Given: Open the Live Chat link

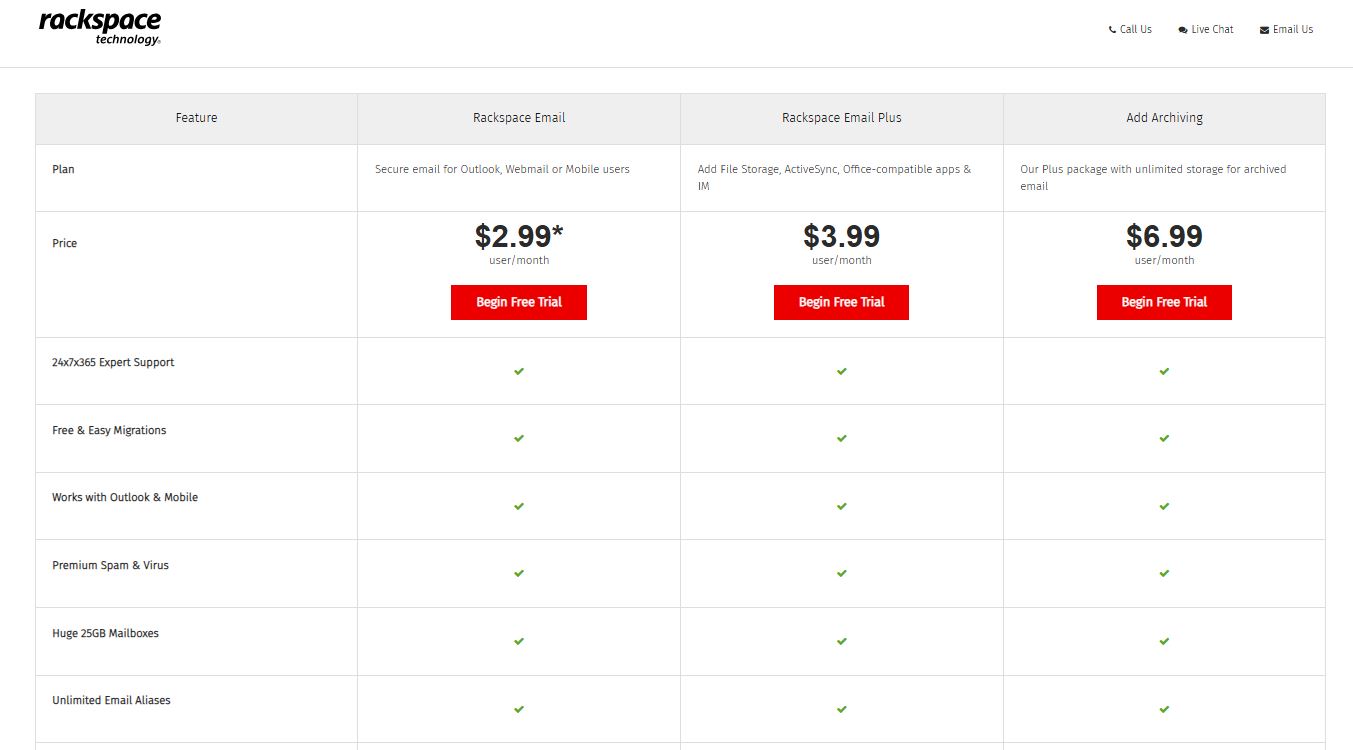Looking at the screenshot, I should click(x=1212, y=29).
